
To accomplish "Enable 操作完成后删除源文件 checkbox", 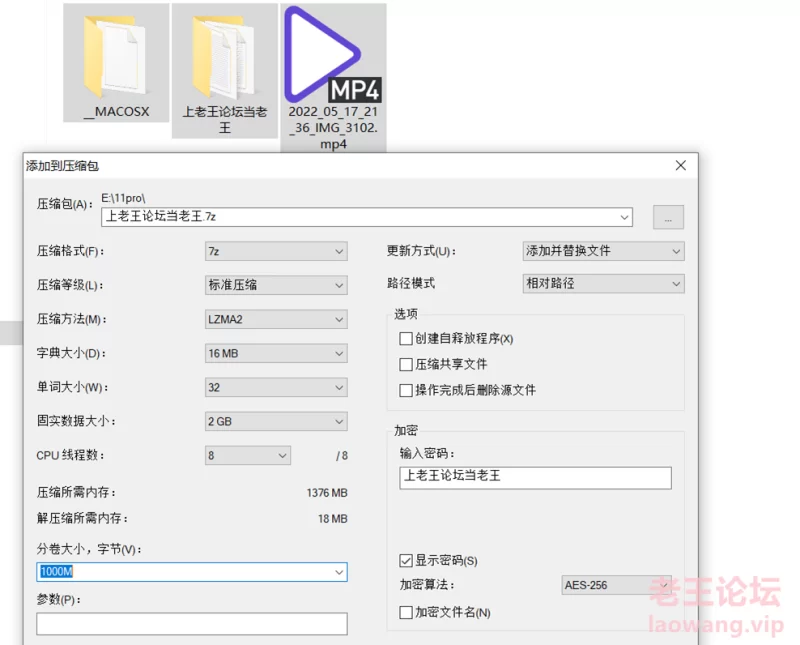I will 406,390.
